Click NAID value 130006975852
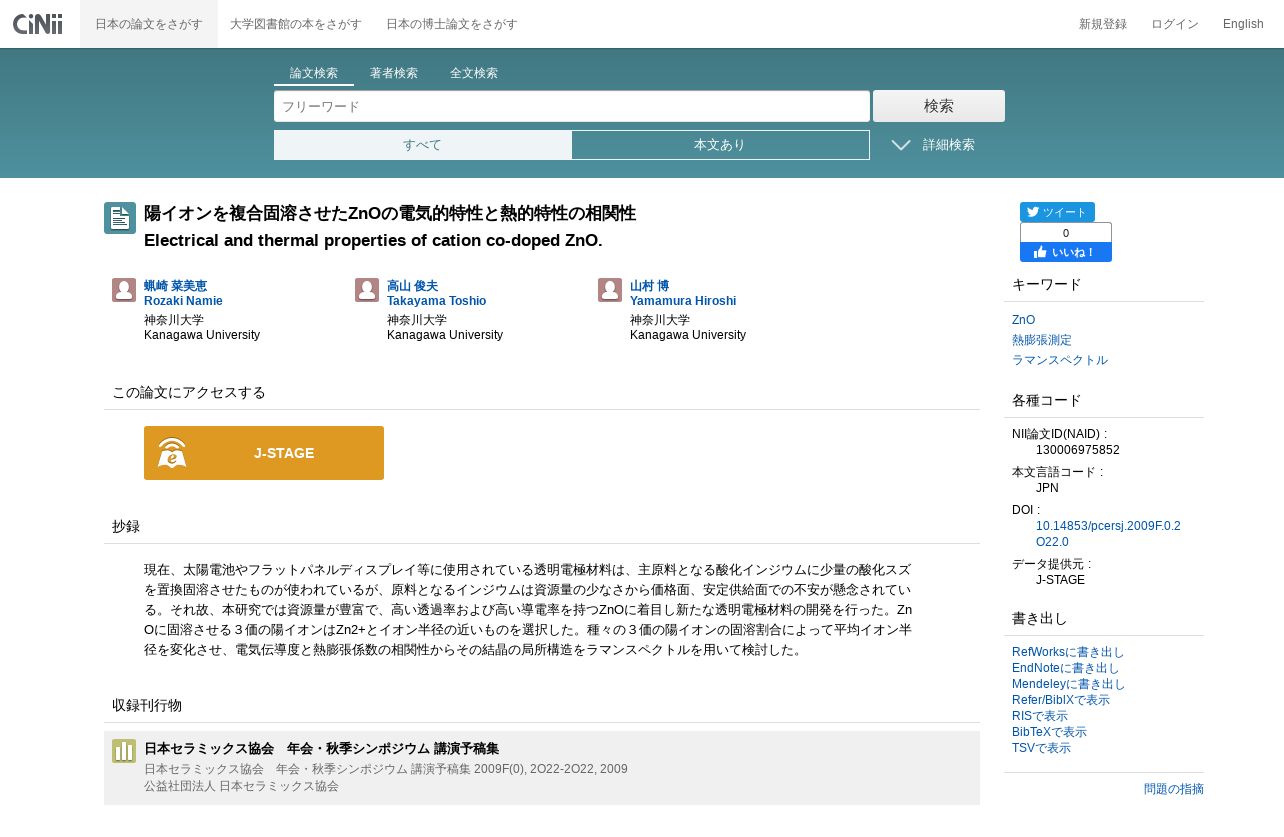The image size is (1284, 837). [1078, 450]
